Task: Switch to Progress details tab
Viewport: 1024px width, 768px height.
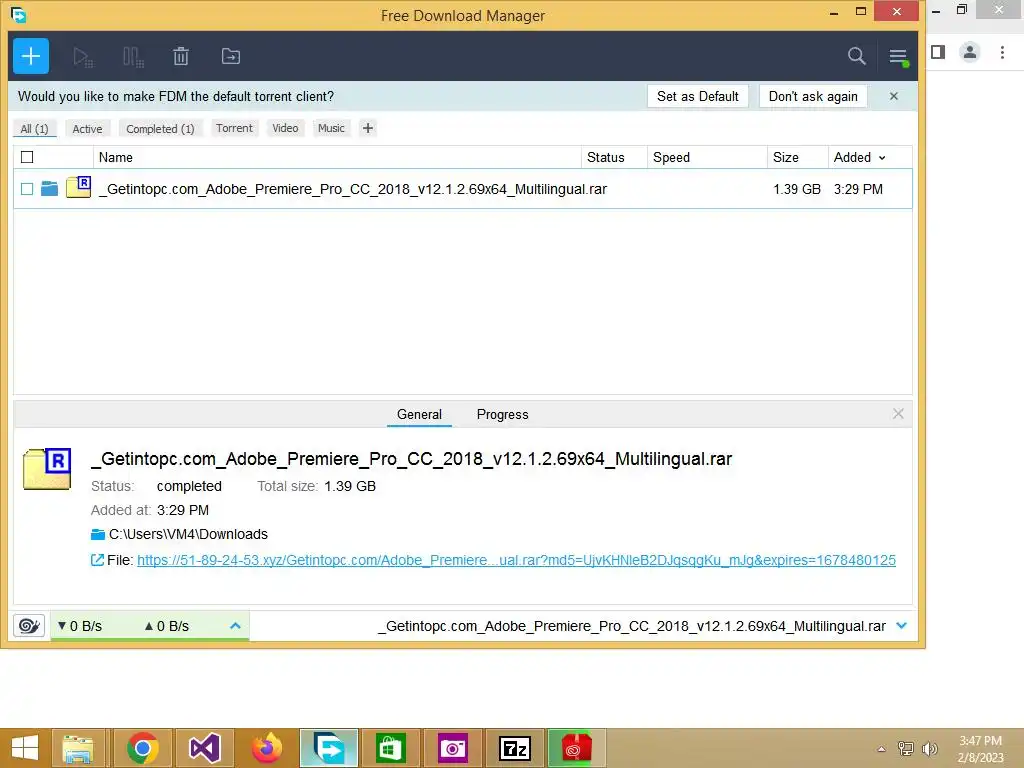Action: pos(502,414)
